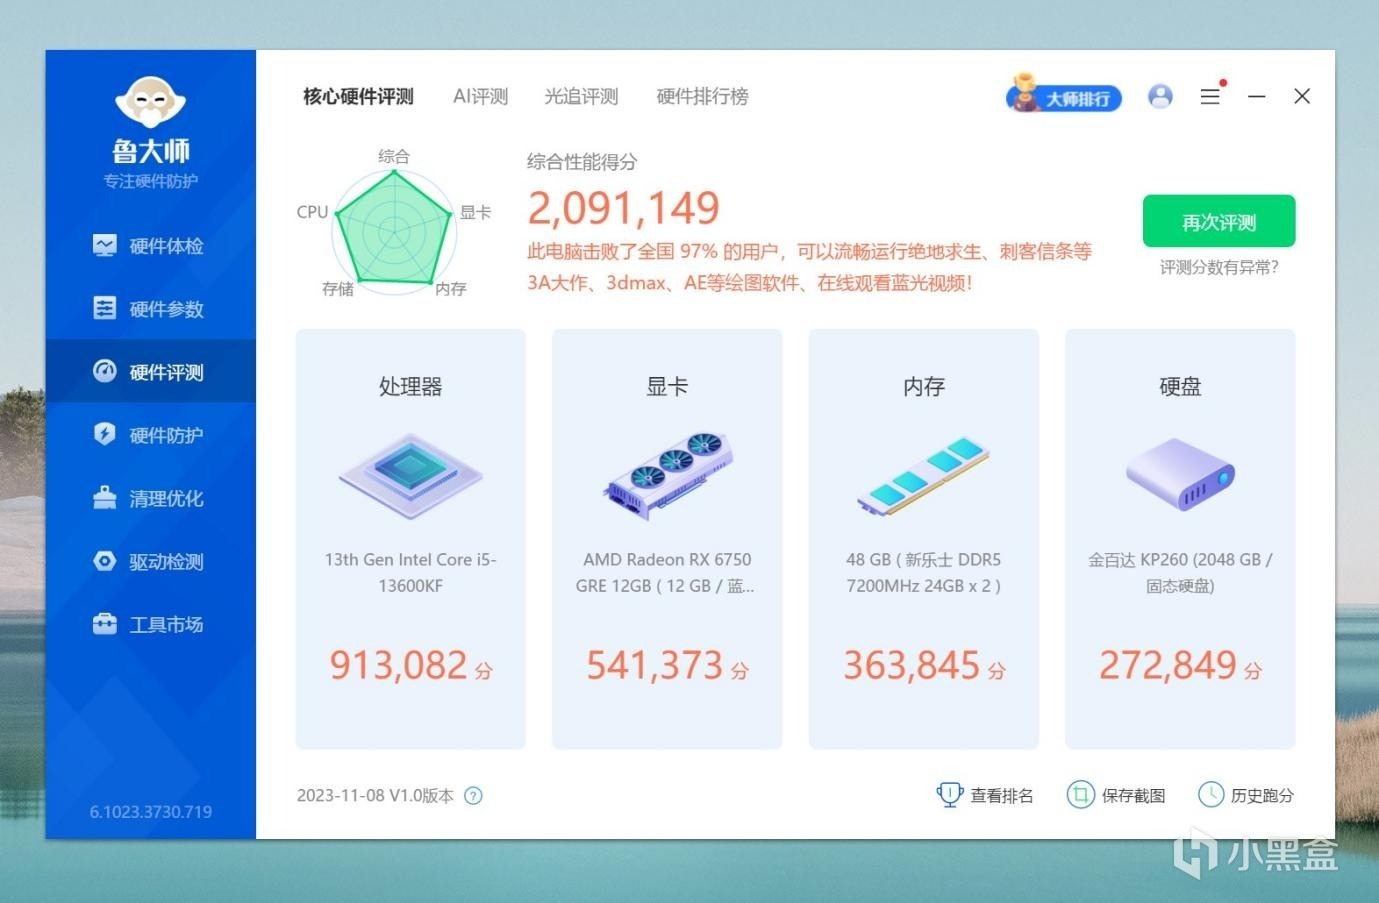Click the version number 6.1023.3730.719

click(151, 812)
